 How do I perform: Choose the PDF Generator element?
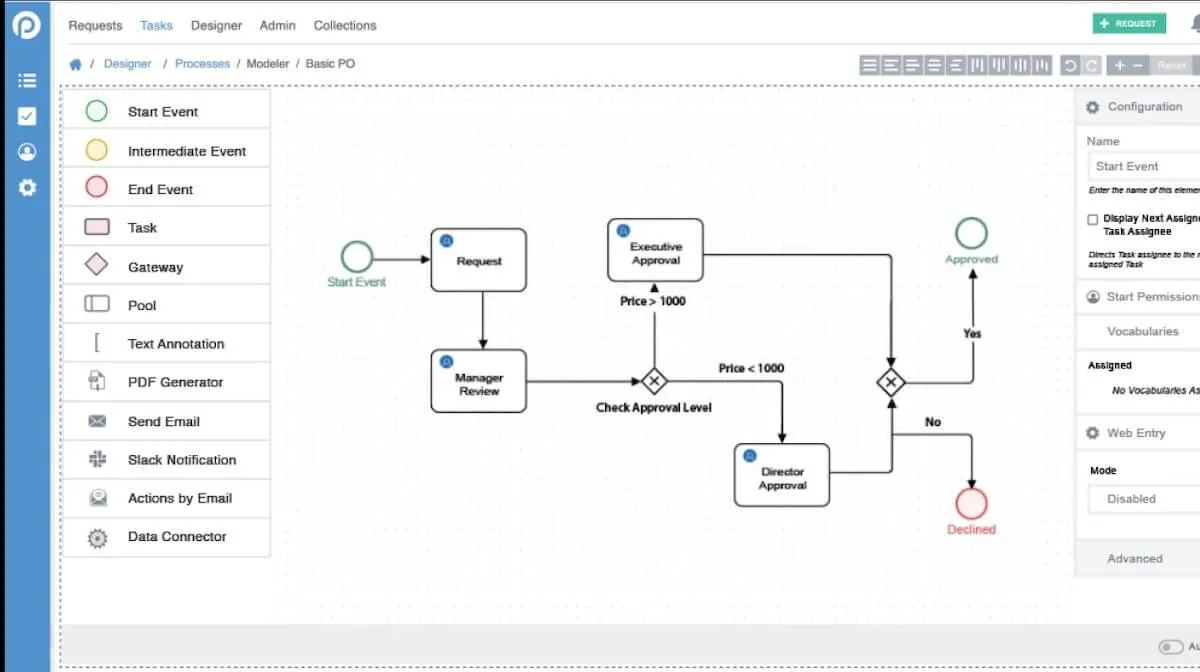(x=166, y=382)
